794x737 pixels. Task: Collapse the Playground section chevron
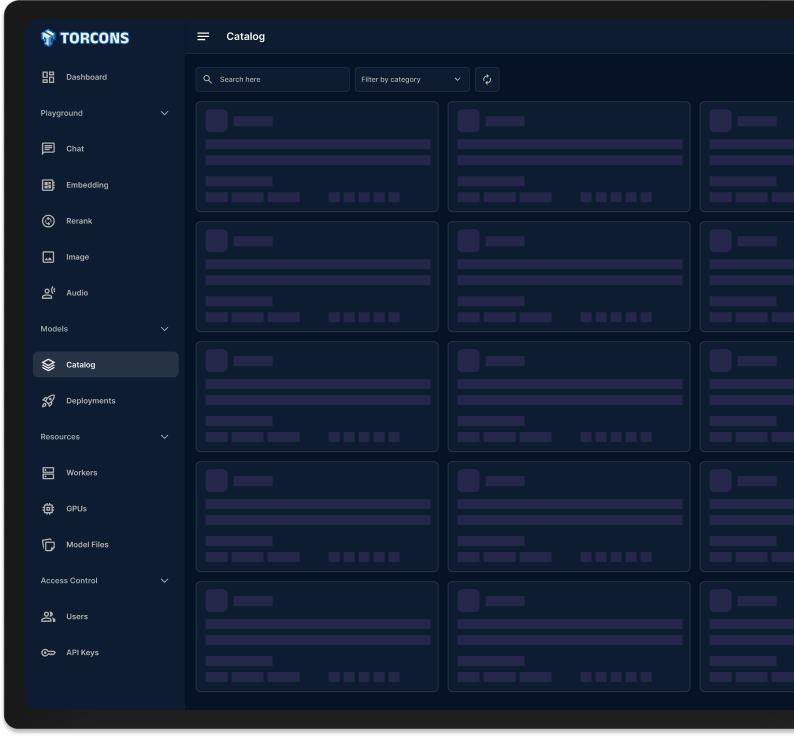(165, 113)
